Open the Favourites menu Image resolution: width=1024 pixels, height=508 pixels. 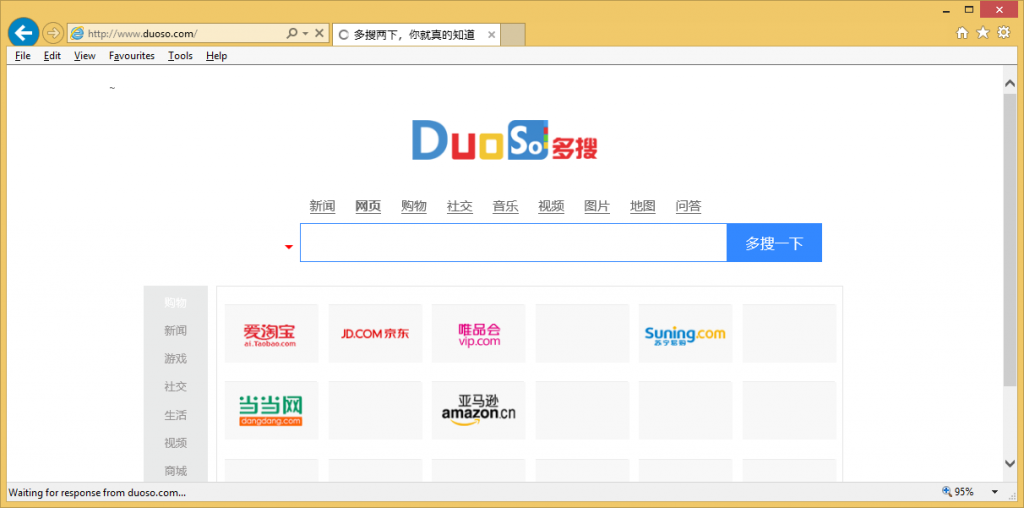pos(131,56)
